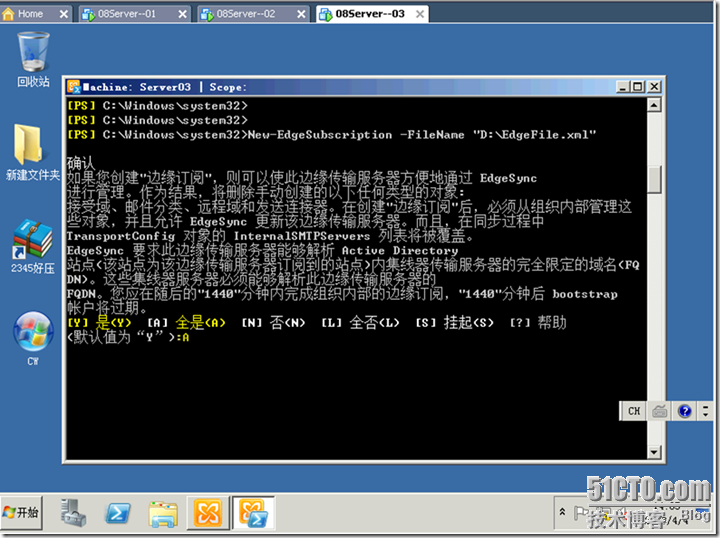This screenshot has width=720, height=538.
Task: Select the 08Server--03 tab
Action: tap(370, 14)
